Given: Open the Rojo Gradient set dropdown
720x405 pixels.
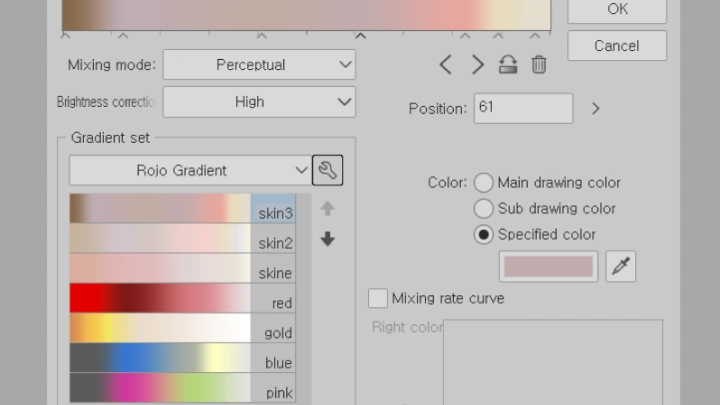Looking at the screenshot, I should pos(190,170).
